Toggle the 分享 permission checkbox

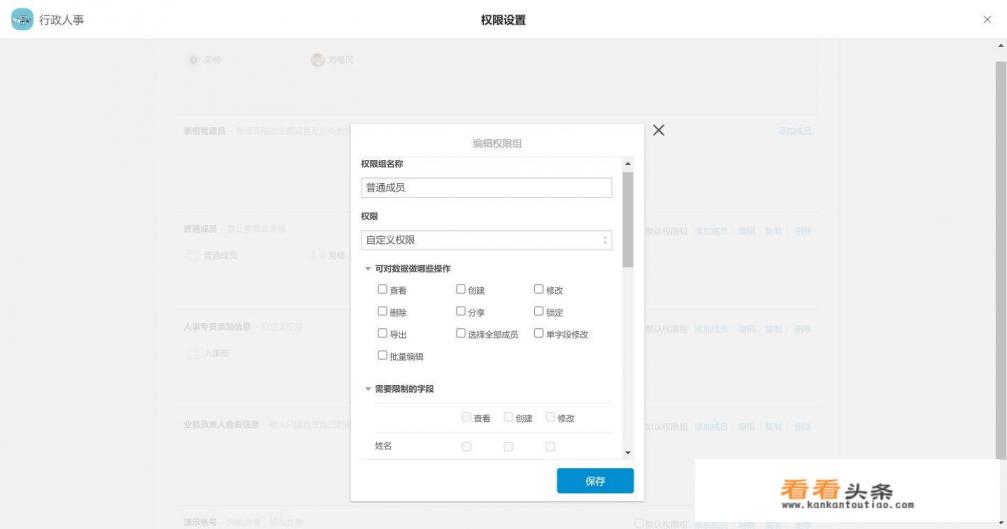[x=461, y=311]
